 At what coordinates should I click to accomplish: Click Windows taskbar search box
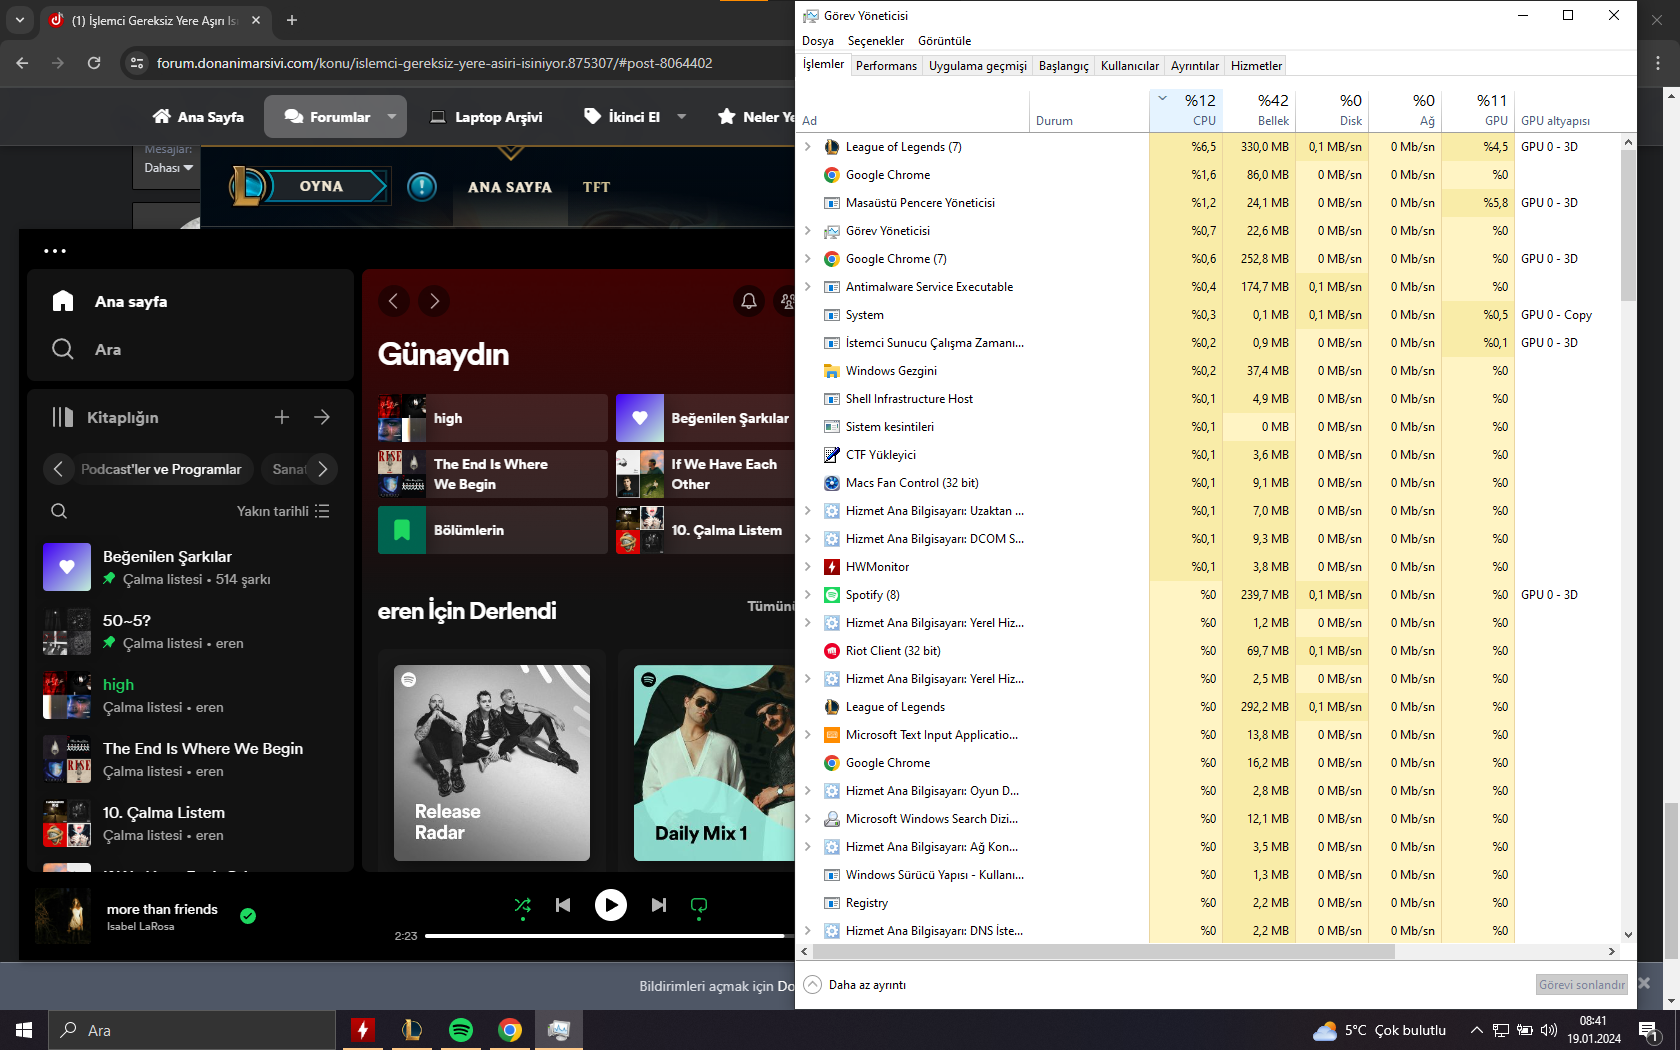192,1030
